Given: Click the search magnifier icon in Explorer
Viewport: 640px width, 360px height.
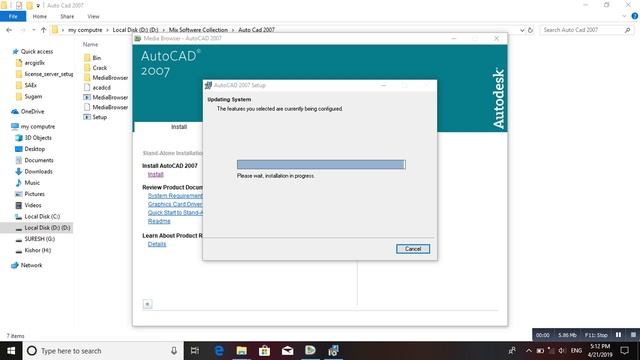Looking at the screenshot, I should click(628, 30).
